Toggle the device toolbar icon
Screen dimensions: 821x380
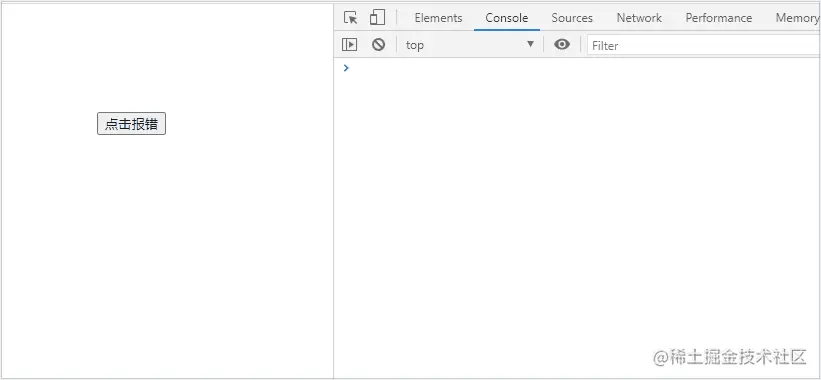(x=377, y=18)
